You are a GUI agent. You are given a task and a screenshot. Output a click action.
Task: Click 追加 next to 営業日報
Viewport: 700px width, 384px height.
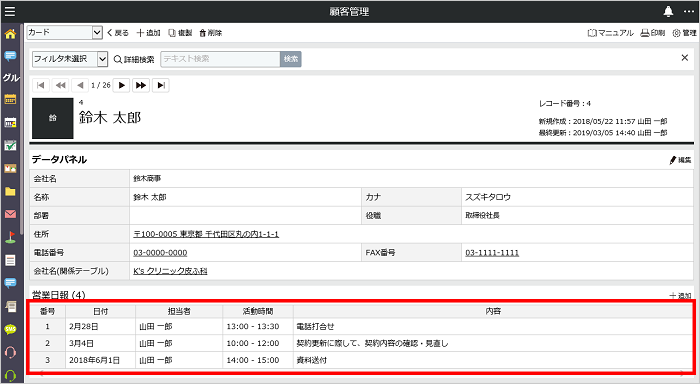(680, 296)
